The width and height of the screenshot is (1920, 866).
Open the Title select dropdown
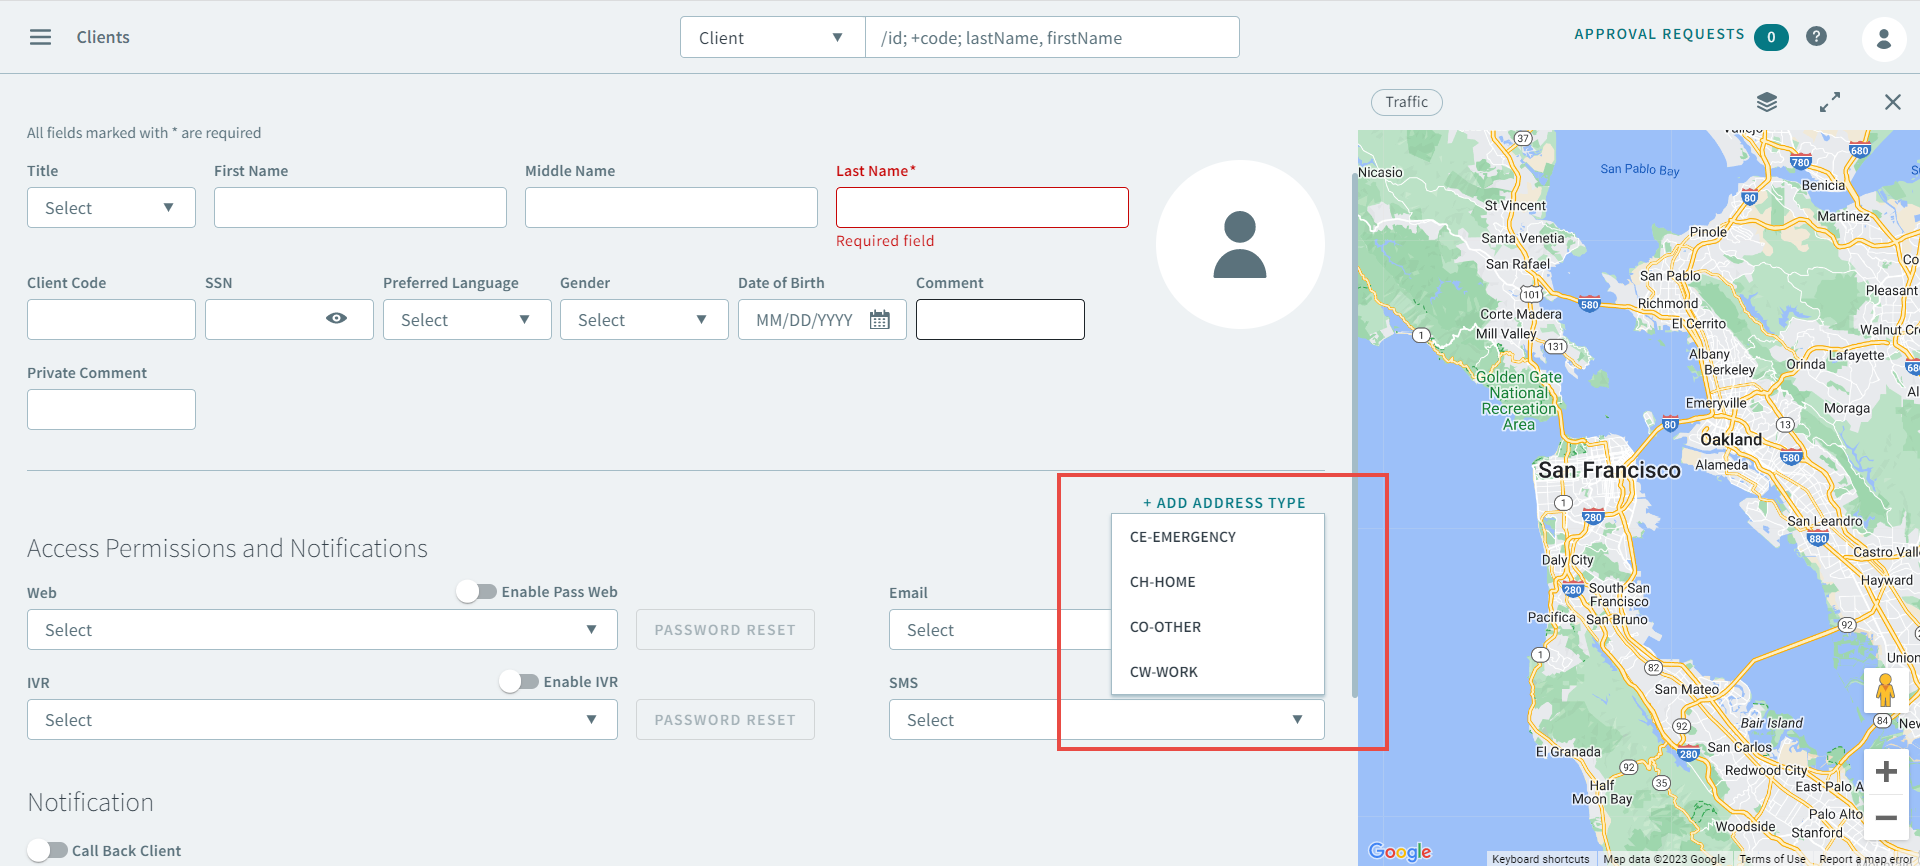click(111, 208)
